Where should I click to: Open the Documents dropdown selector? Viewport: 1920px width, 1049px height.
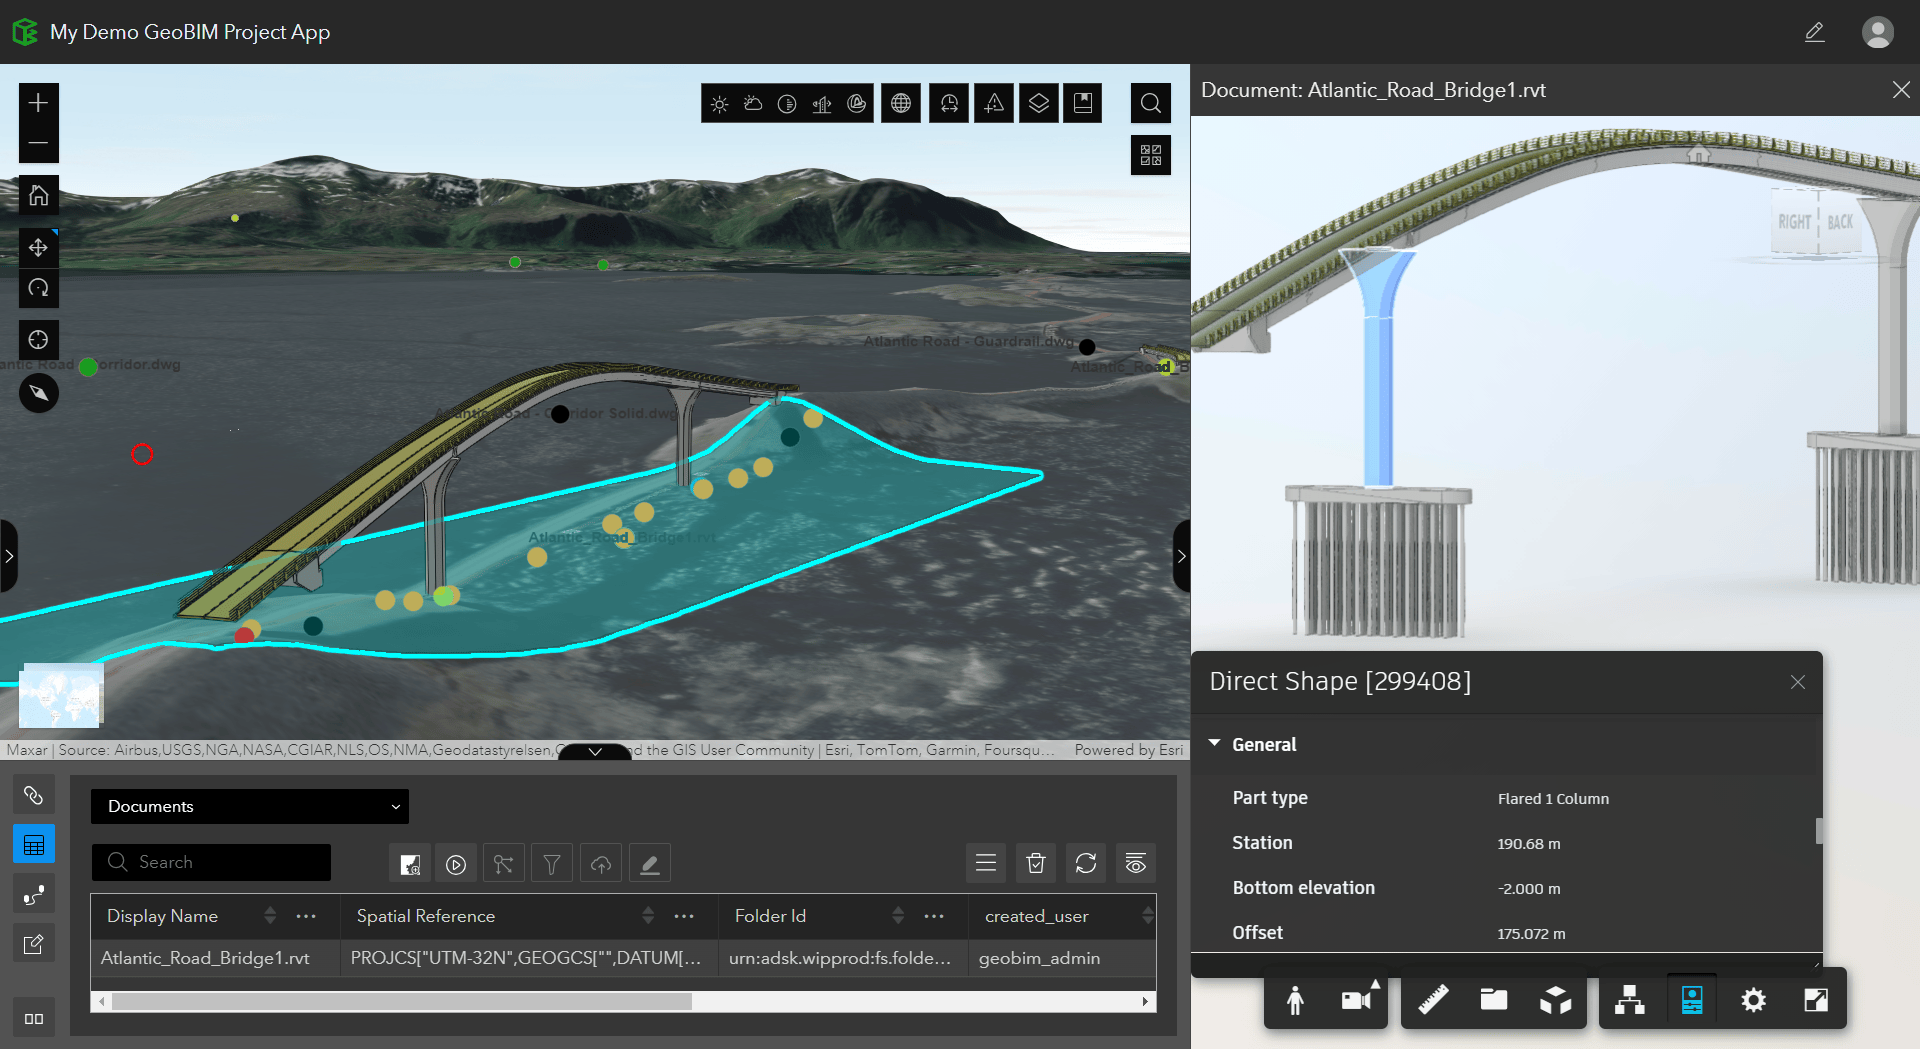pos(250,806)
